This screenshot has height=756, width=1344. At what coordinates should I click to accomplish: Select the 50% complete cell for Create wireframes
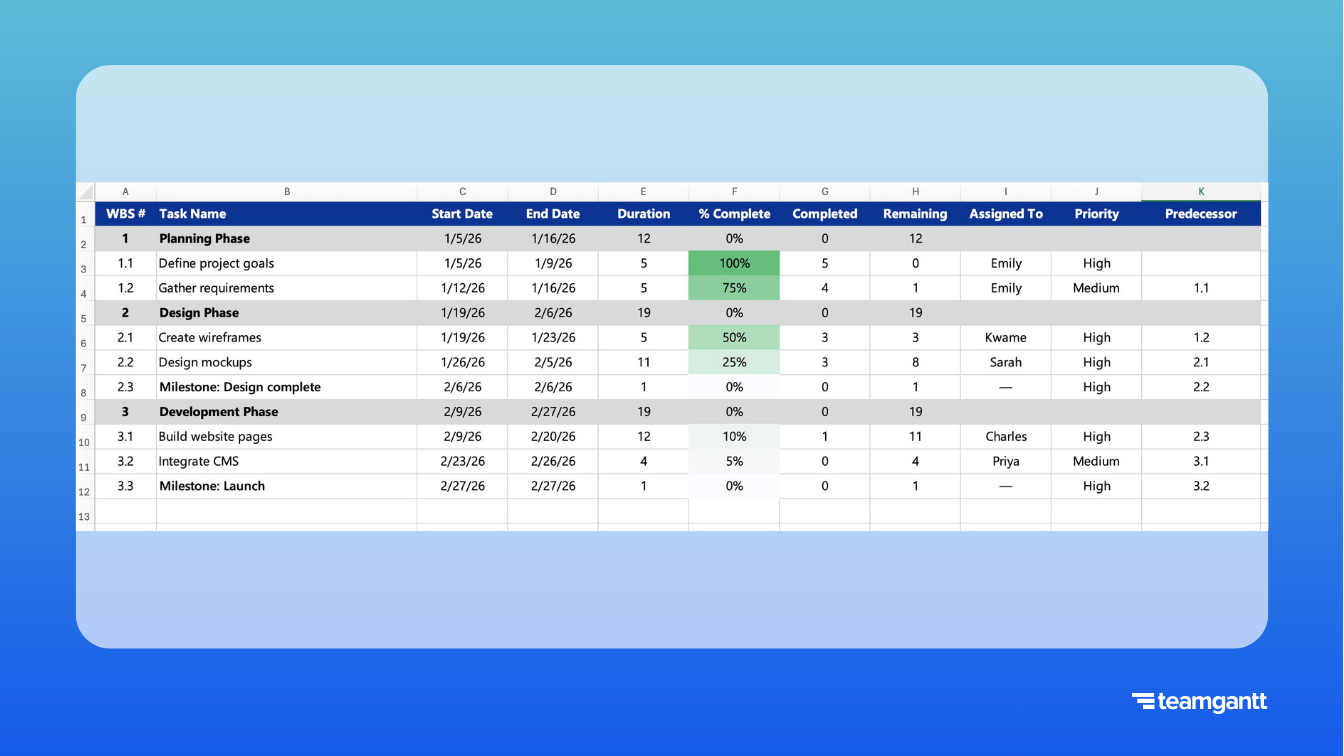click(x=734, y=337)
